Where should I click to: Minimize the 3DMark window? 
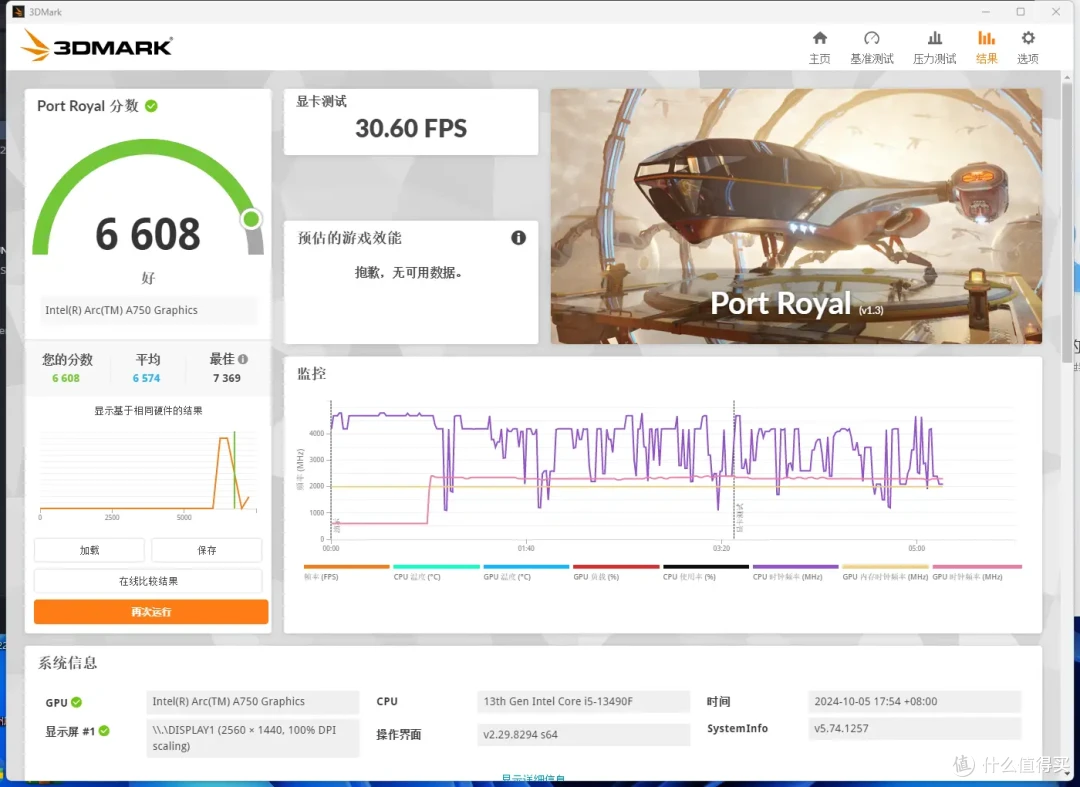tap(986, 12)
